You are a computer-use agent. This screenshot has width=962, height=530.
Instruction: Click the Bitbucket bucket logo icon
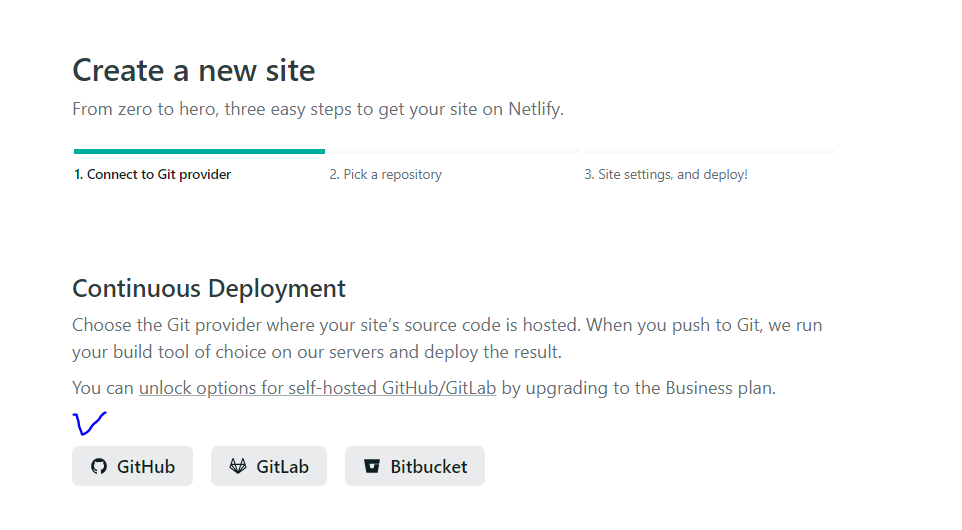372,466
